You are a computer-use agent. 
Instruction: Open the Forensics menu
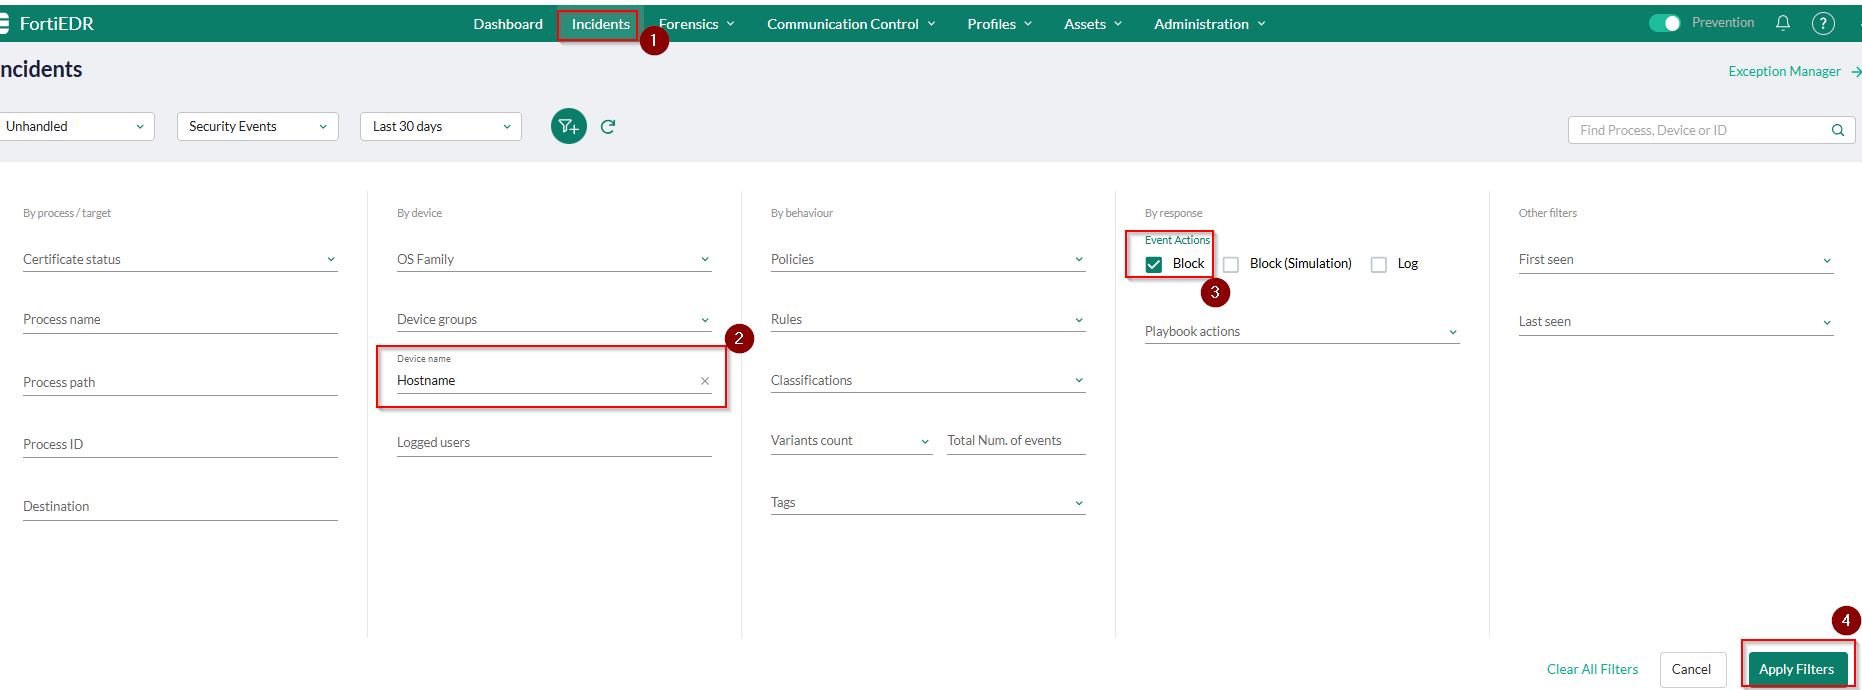tap(696, 24)
